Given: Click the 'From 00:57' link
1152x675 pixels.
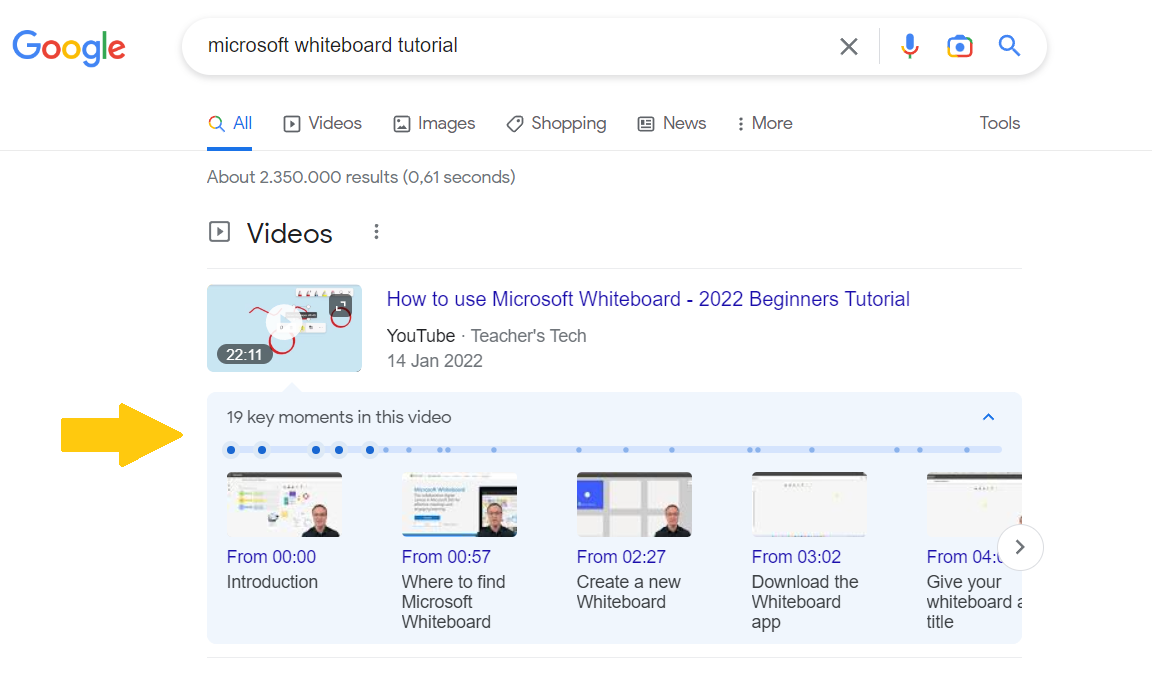Looking at the screenshot, I should click(446, 557).
